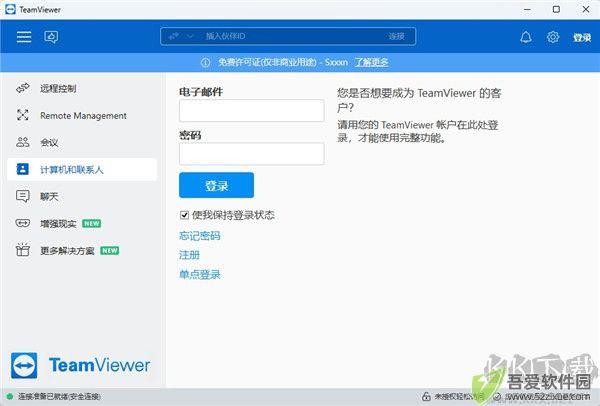
Task: Click the green connection status indicator
Action: 10,396
